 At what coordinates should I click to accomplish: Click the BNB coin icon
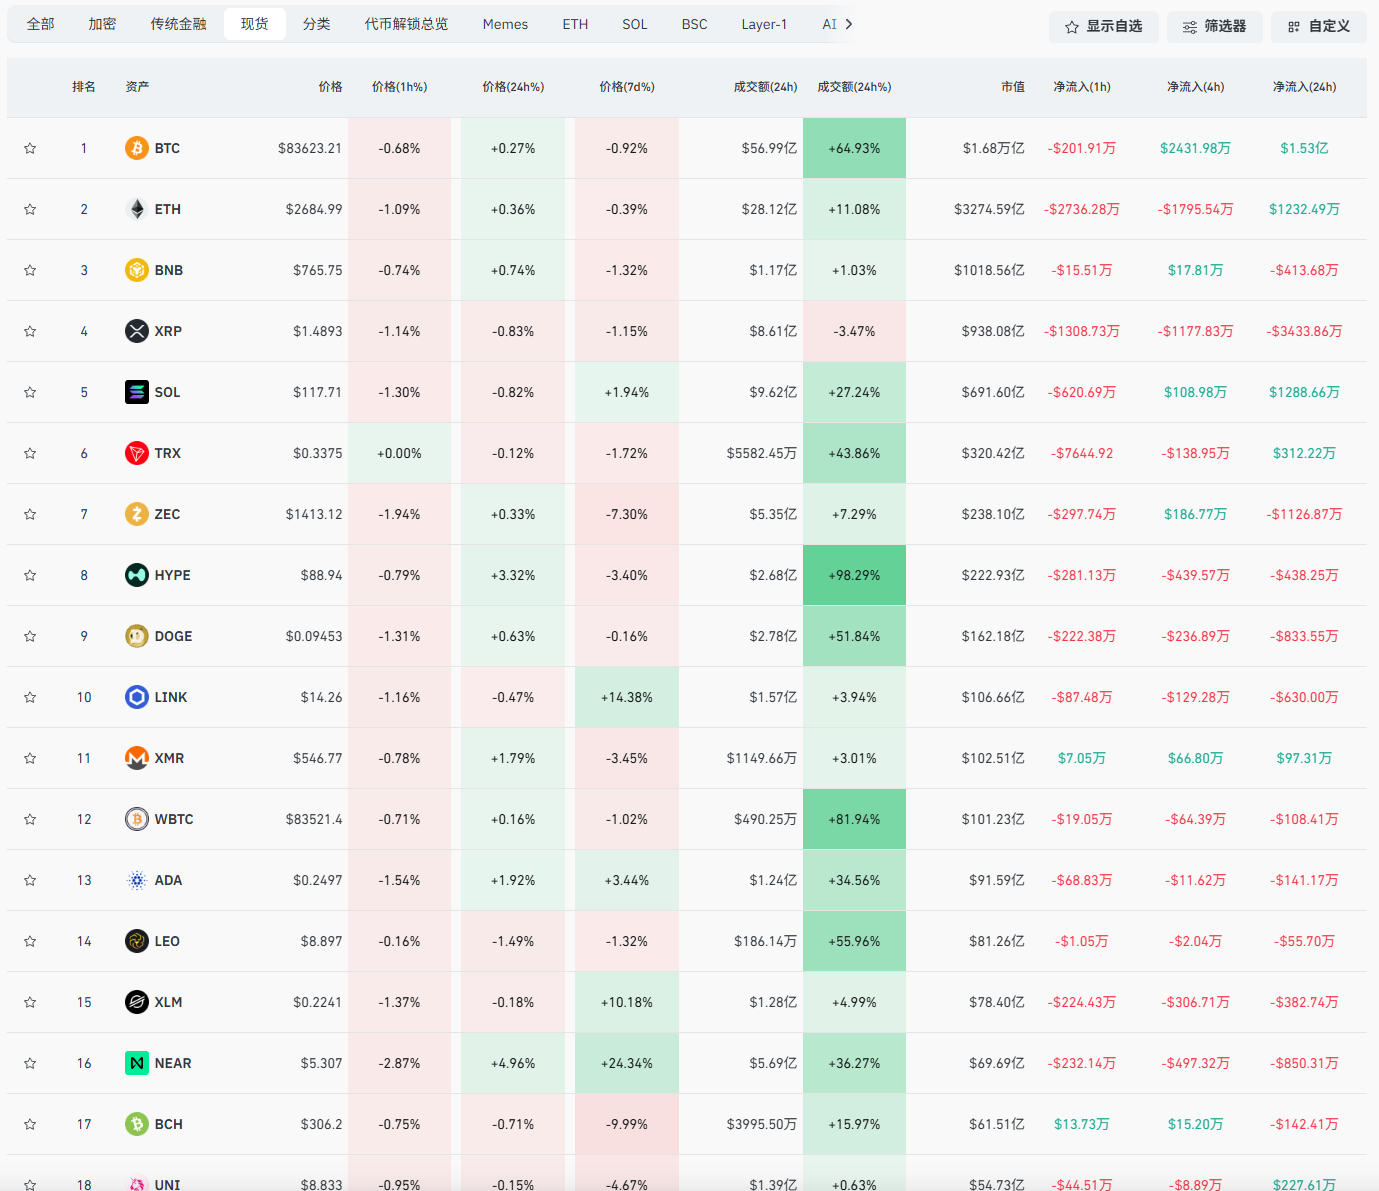(x=137, y=270)
